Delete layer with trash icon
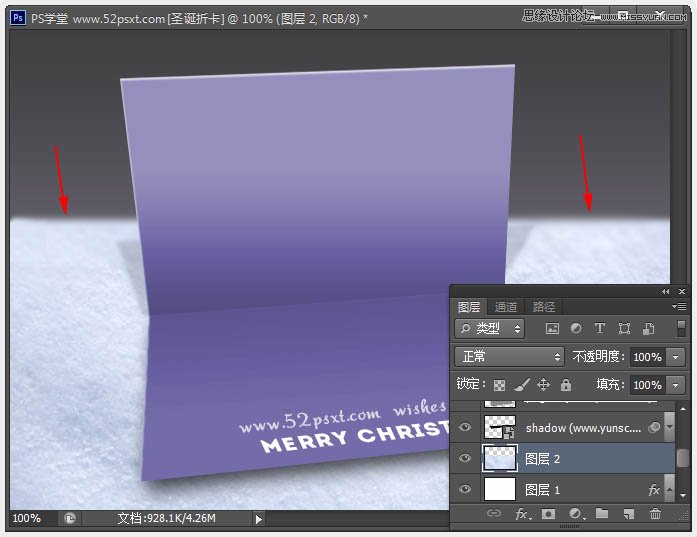Screen dimensions: 697x537 655,513
